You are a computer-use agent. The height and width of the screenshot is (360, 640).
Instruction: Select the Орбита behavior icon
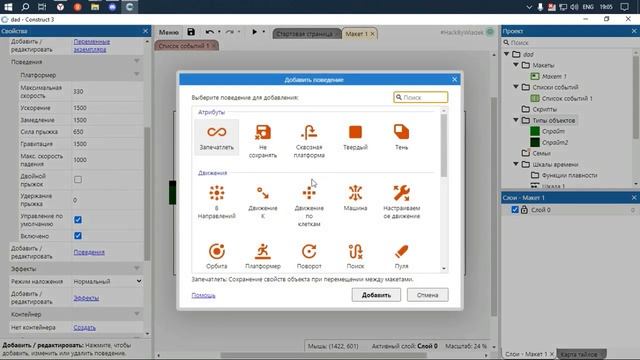click(216, 251)
